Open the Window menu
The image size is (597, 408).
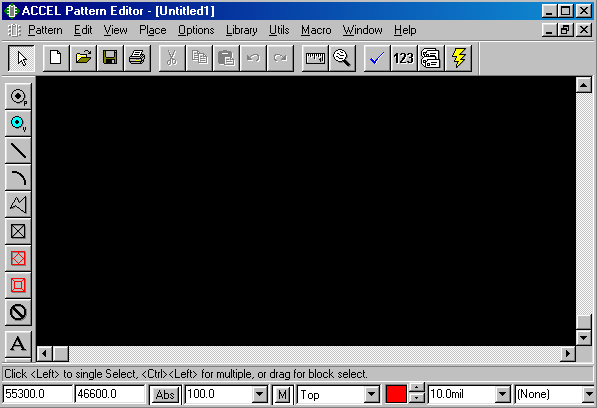362,30
